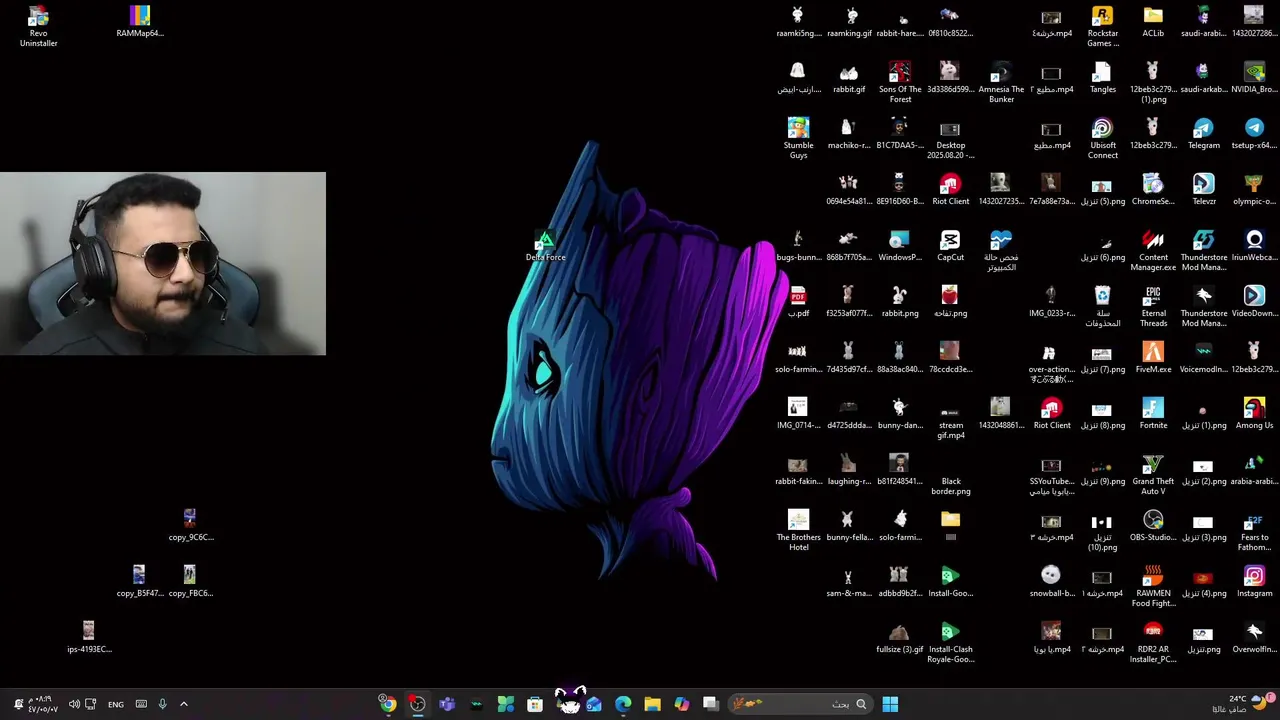Select the Instagram shortcut icon

[1254, 581]
